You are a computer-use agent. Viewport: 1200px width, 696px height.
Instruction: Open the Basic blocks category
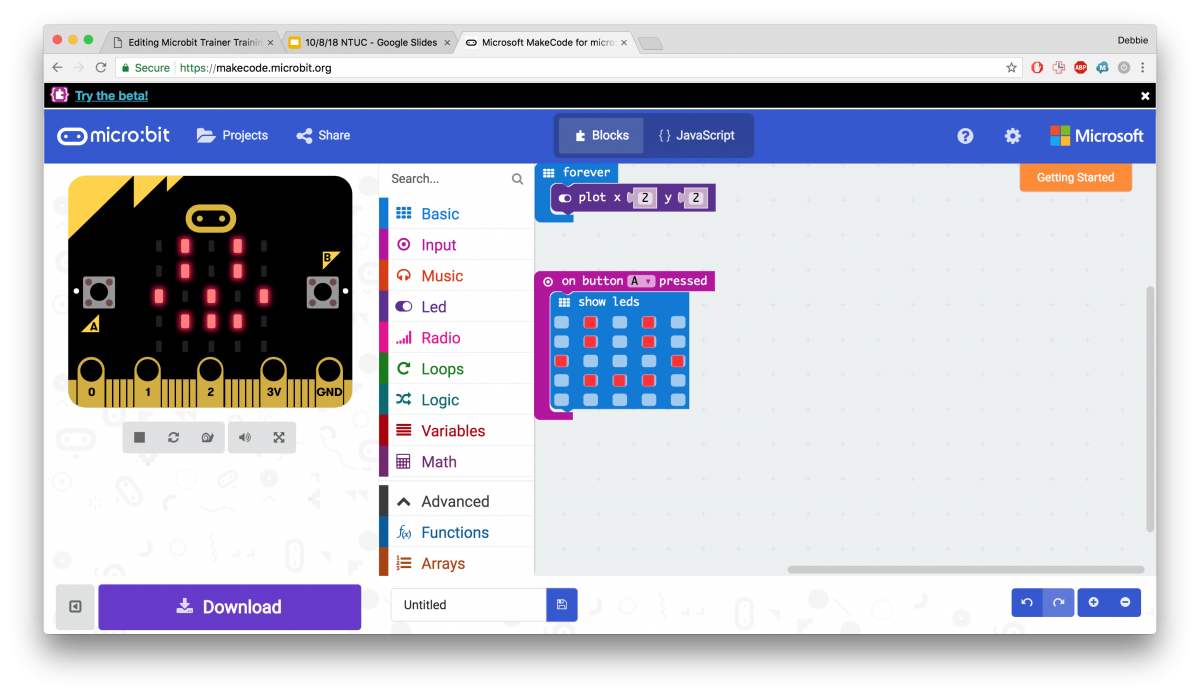click(x=457, y=214)
